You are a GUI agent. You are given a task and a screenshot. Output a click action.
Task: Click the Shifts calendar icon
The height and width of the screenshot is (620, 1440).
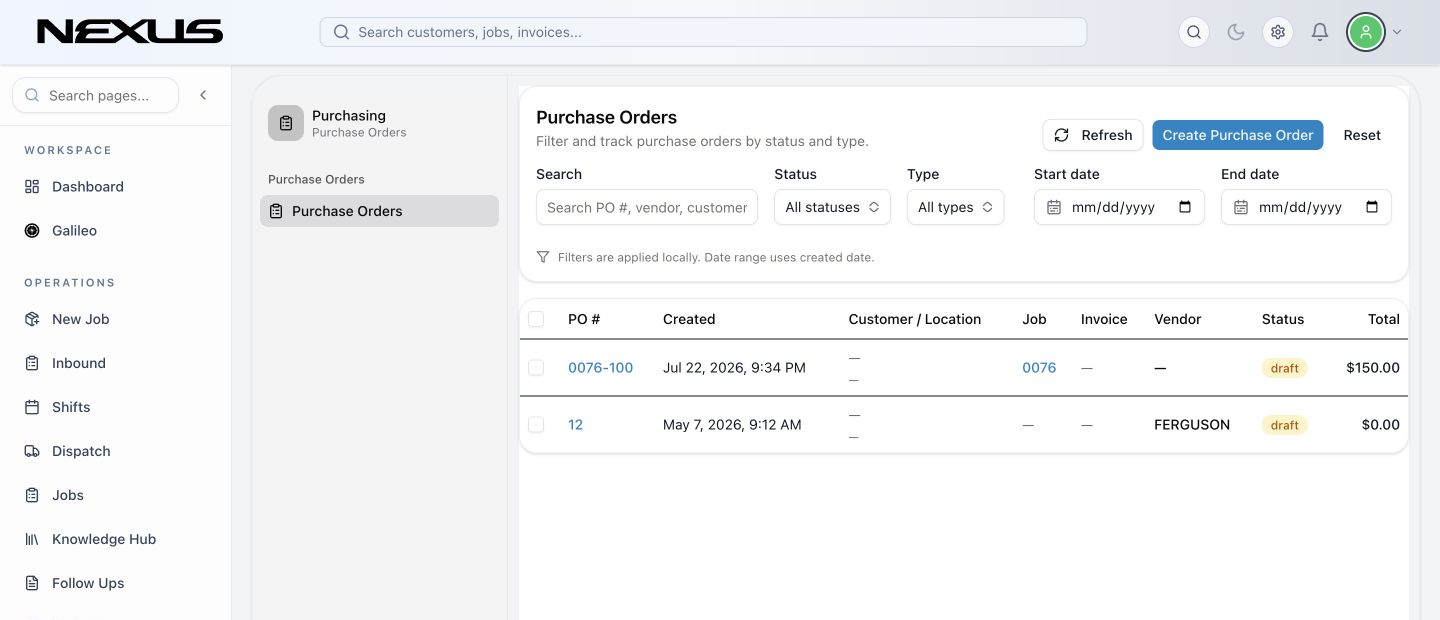(x=32, y=407)
